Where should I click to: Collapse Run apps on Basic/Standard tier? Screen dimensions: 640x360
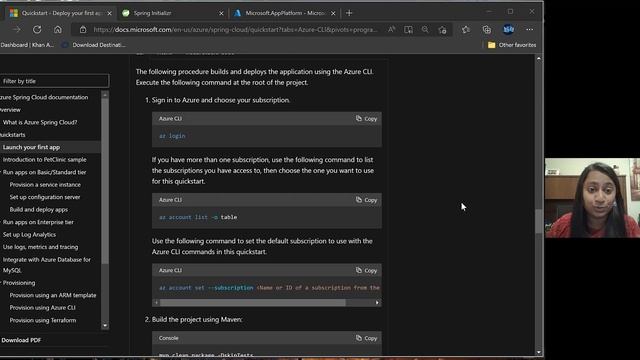coord(44,172)
